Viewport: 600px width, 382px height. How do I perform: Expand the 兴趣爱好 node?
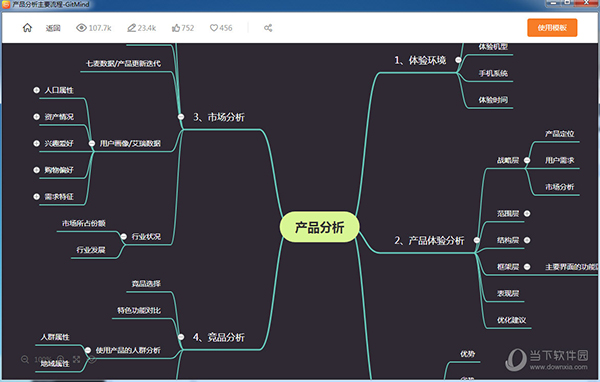[x=36, y=143]
